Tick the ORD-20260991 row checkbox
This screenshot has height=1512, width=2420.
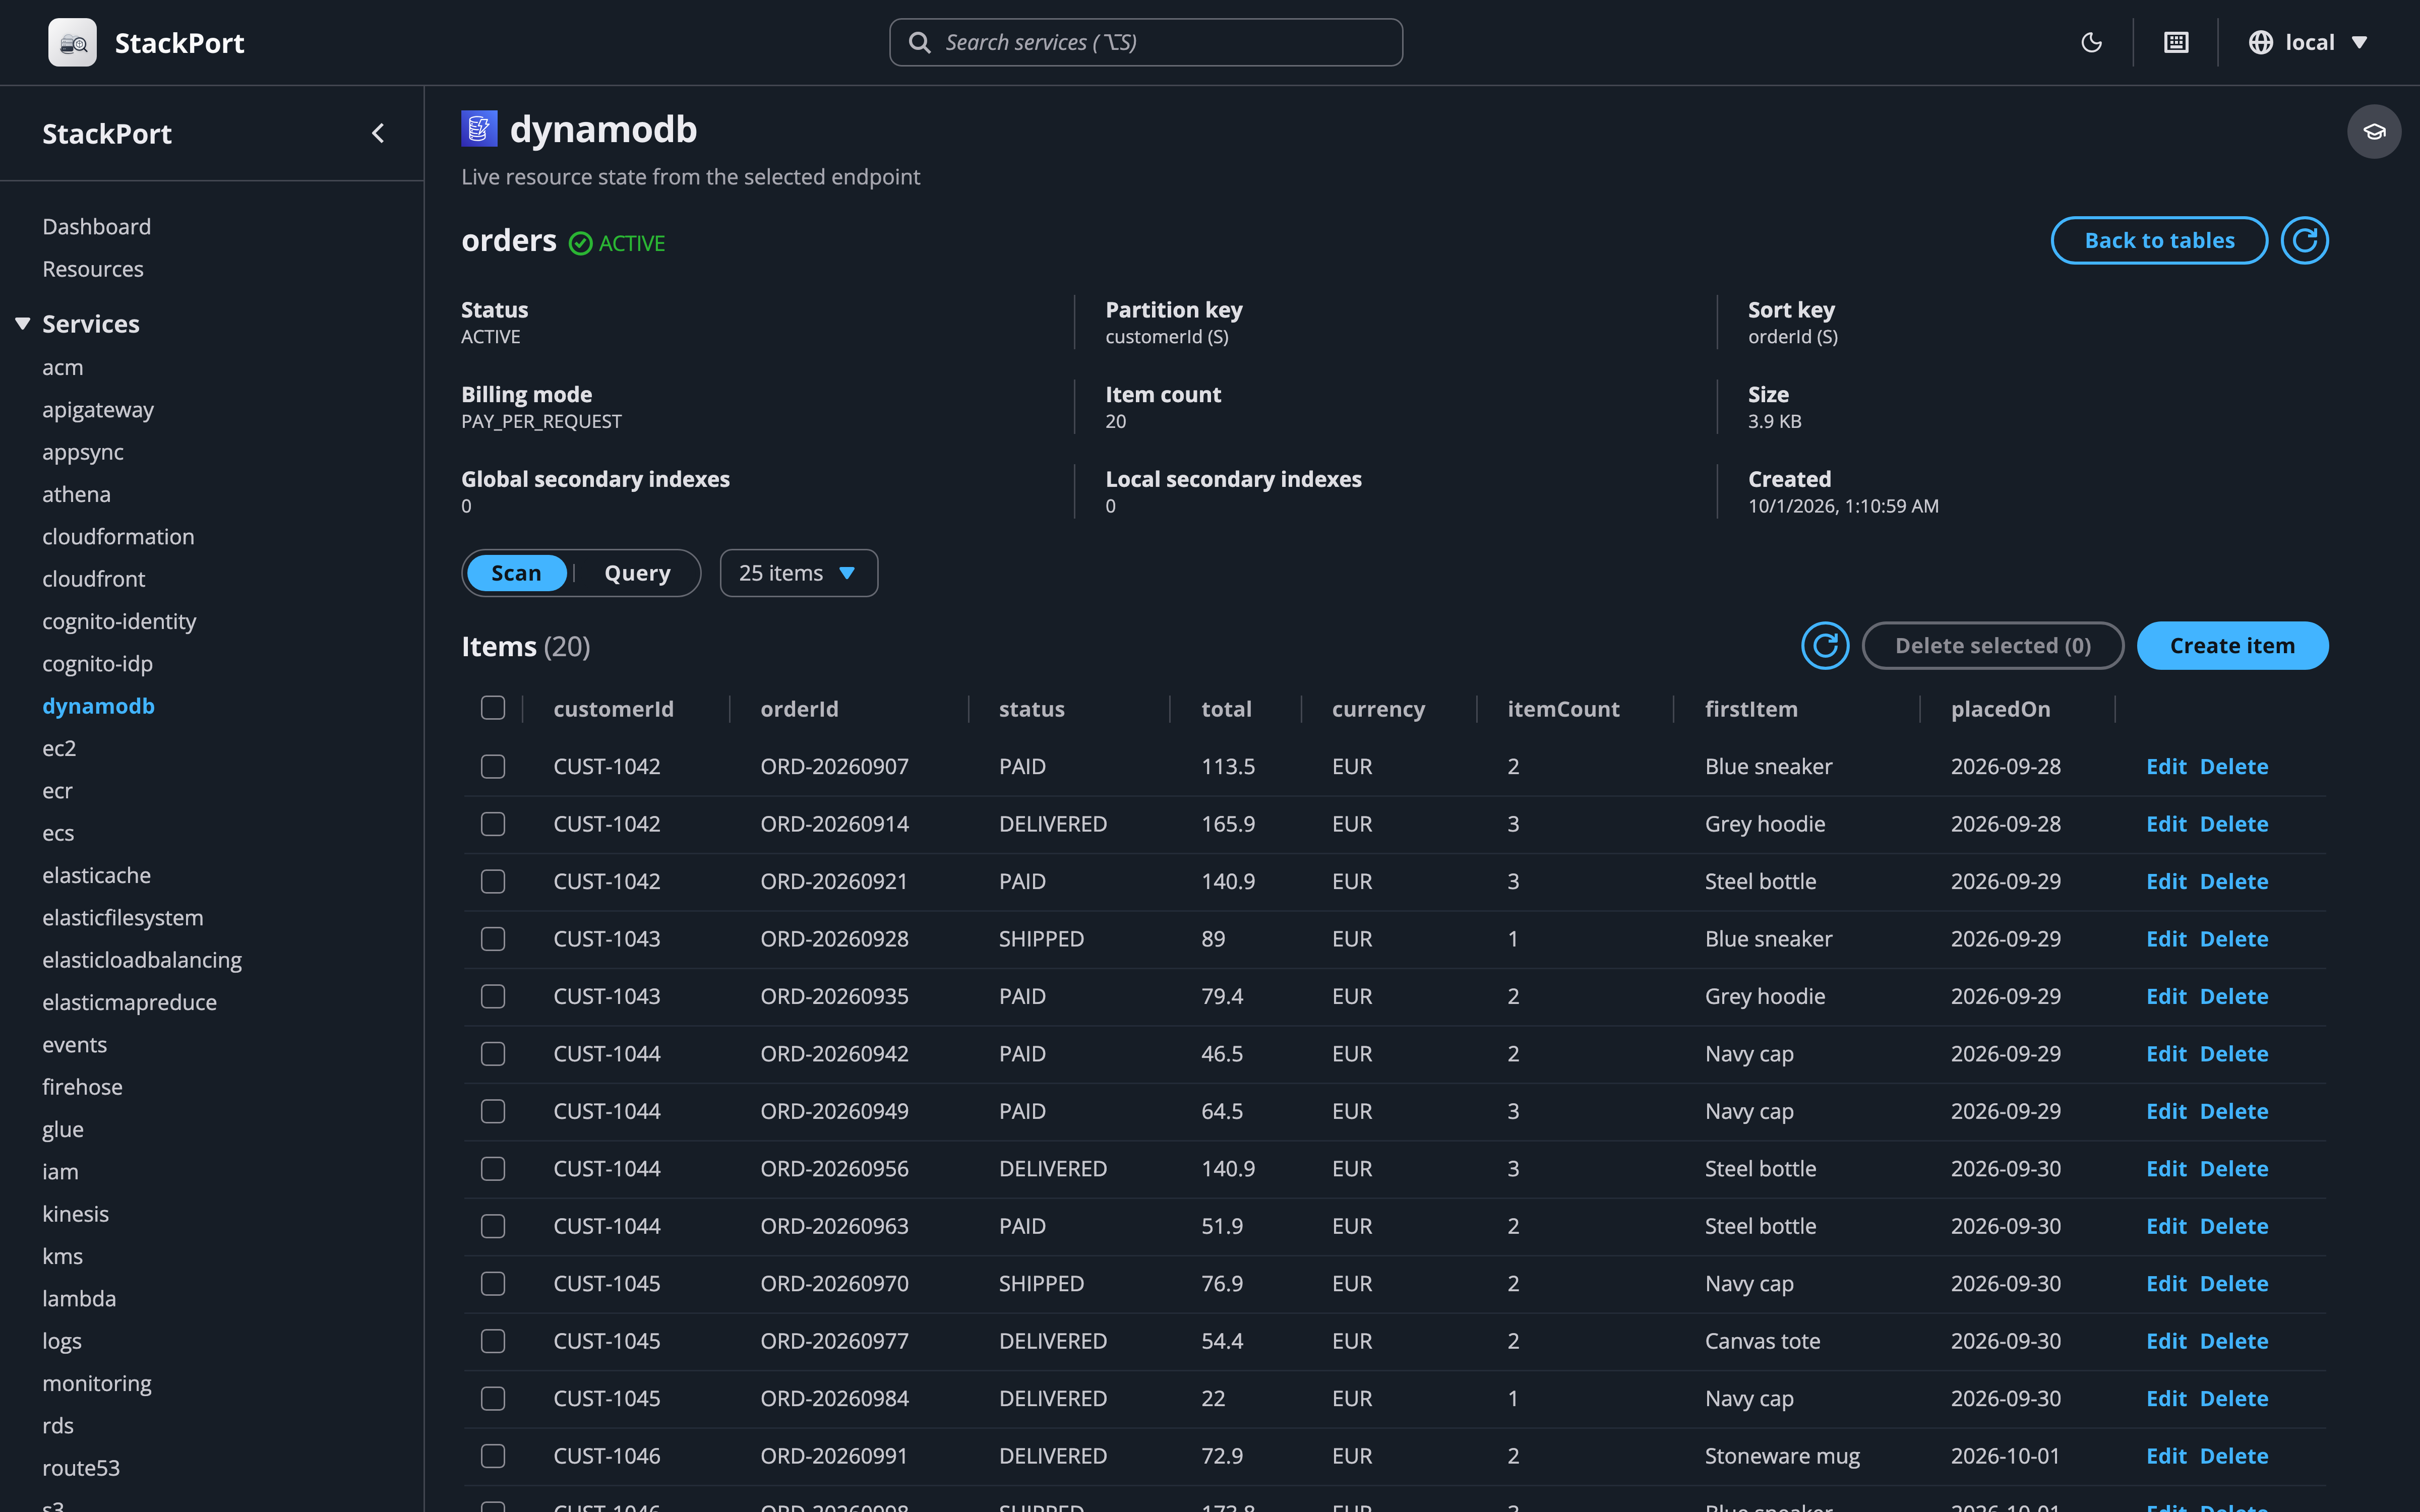493,1456
